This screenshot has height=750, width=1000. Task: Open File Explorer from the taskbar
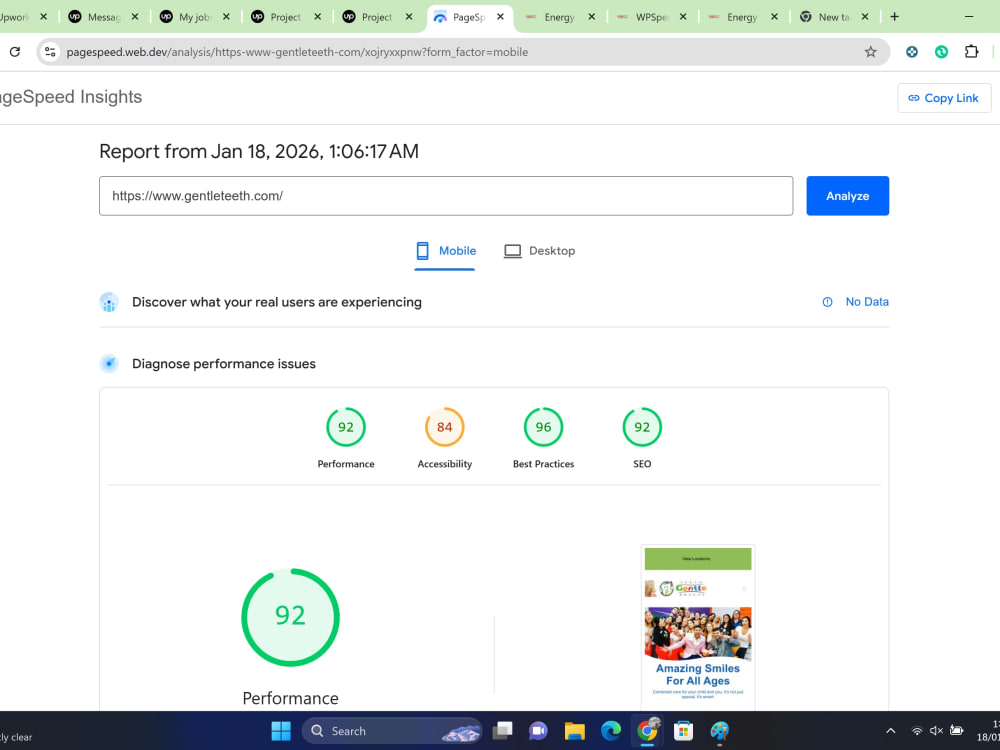(575, 731)
